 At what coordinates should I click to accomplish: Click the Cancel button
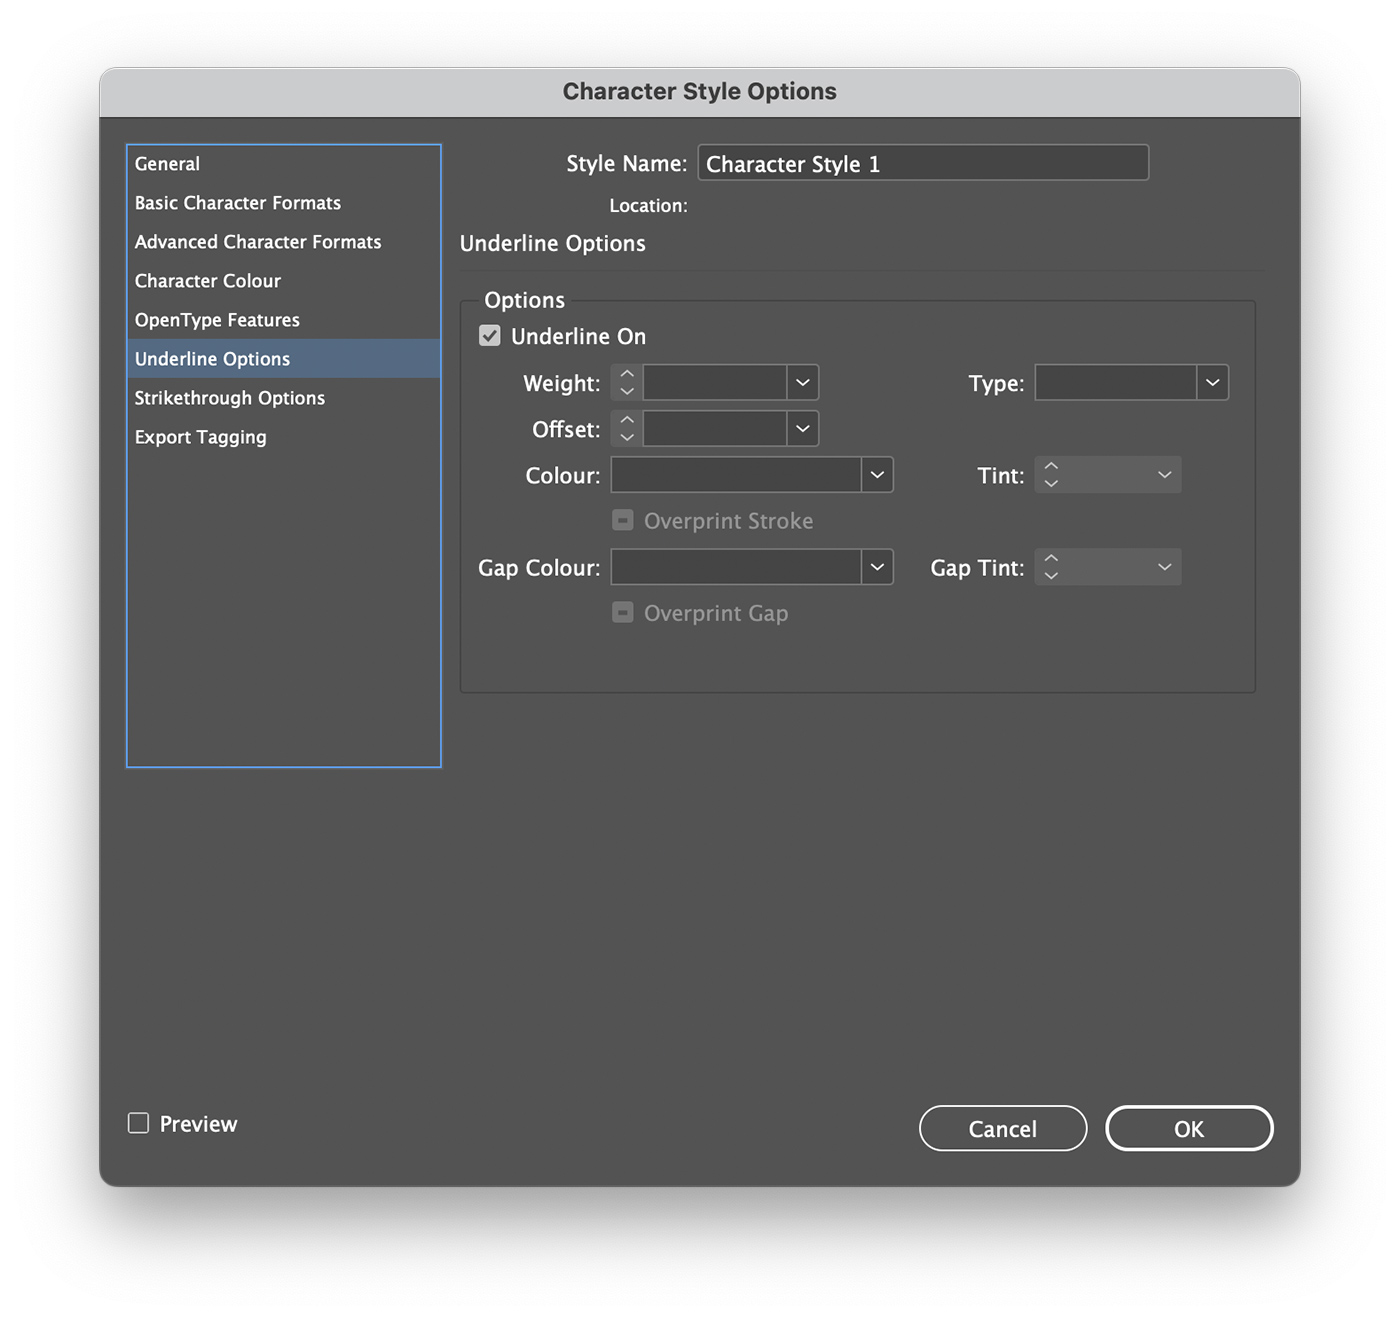click(x=1003, y=1128)
